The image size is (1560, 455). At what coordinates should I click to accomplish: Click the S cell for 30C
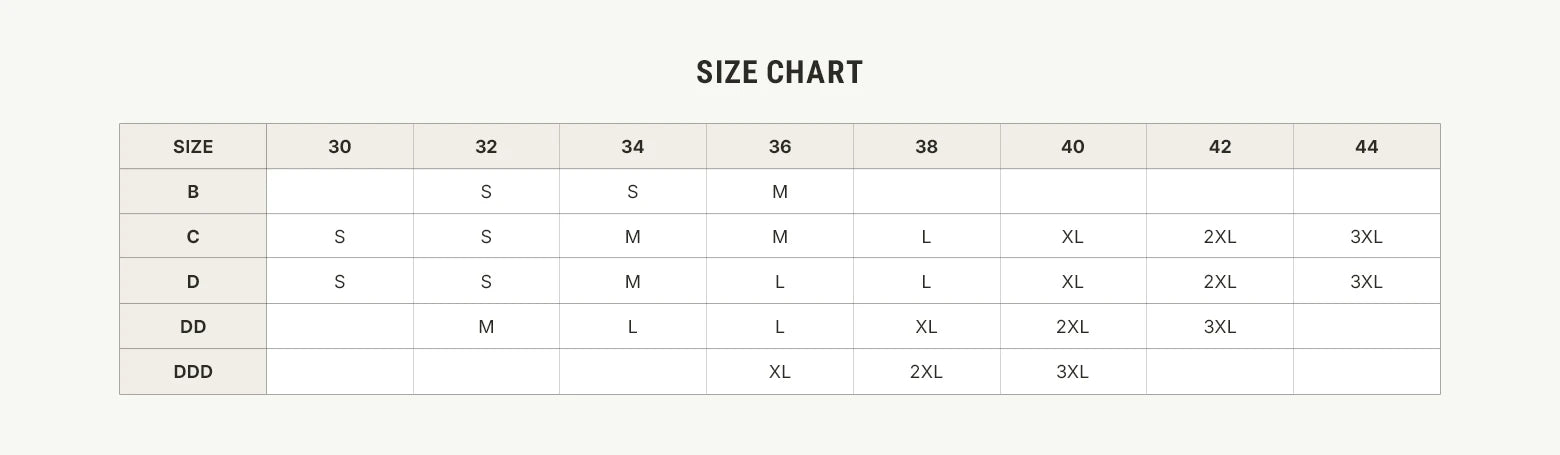(x=340, y=236)
